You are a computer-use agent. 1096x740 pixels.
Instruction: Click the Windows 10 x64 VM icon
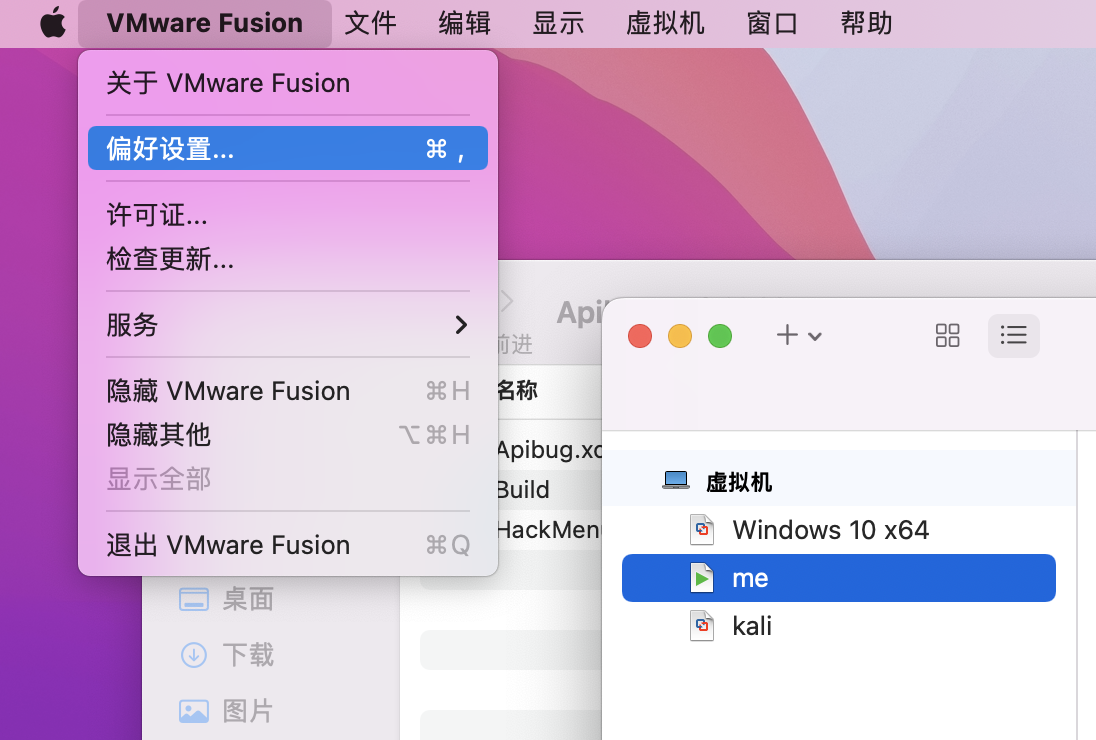point(703,529)
